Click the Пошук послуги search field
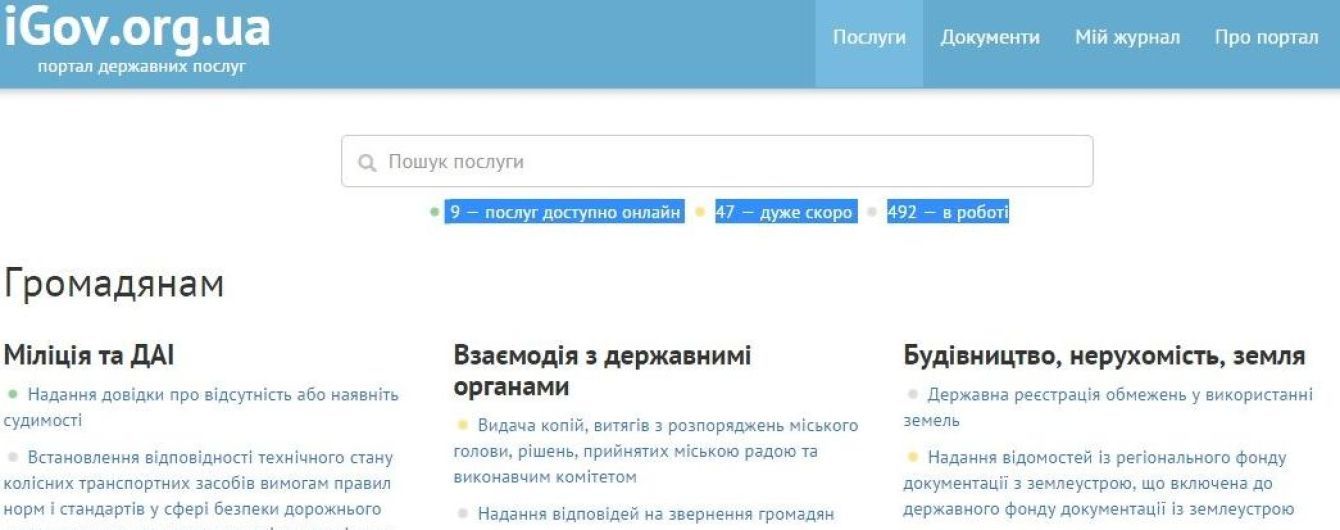The width and height of the screenshot is (1340, 530). pyautogui.click(x=717, y=161)
